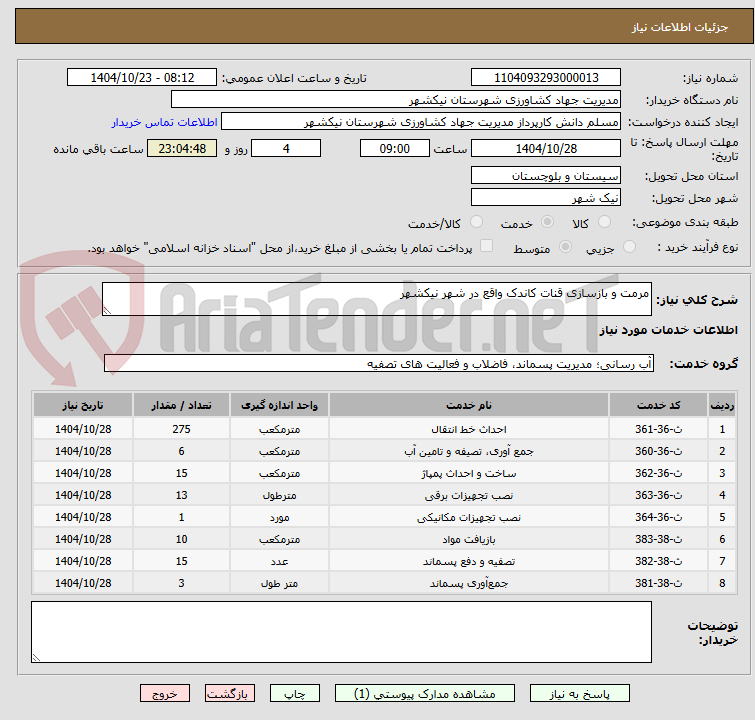Focus the شماره نیاز number field
The width and height of the screenshot is (755, 720).
(x=546, y=78)
